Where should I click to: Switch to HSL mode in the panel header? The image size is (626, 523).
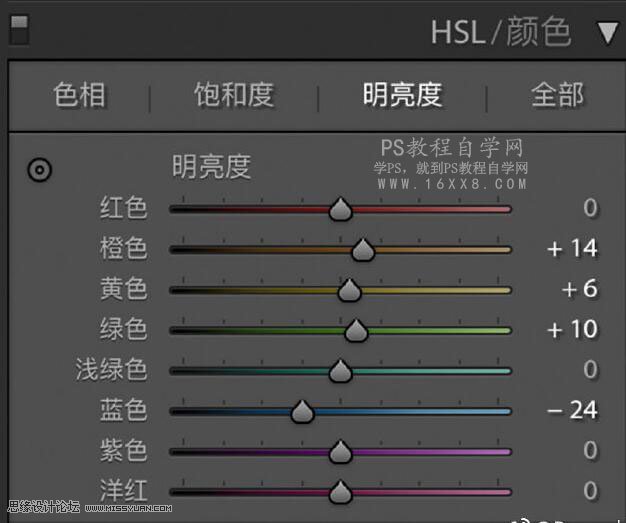(x=457, y=32)
